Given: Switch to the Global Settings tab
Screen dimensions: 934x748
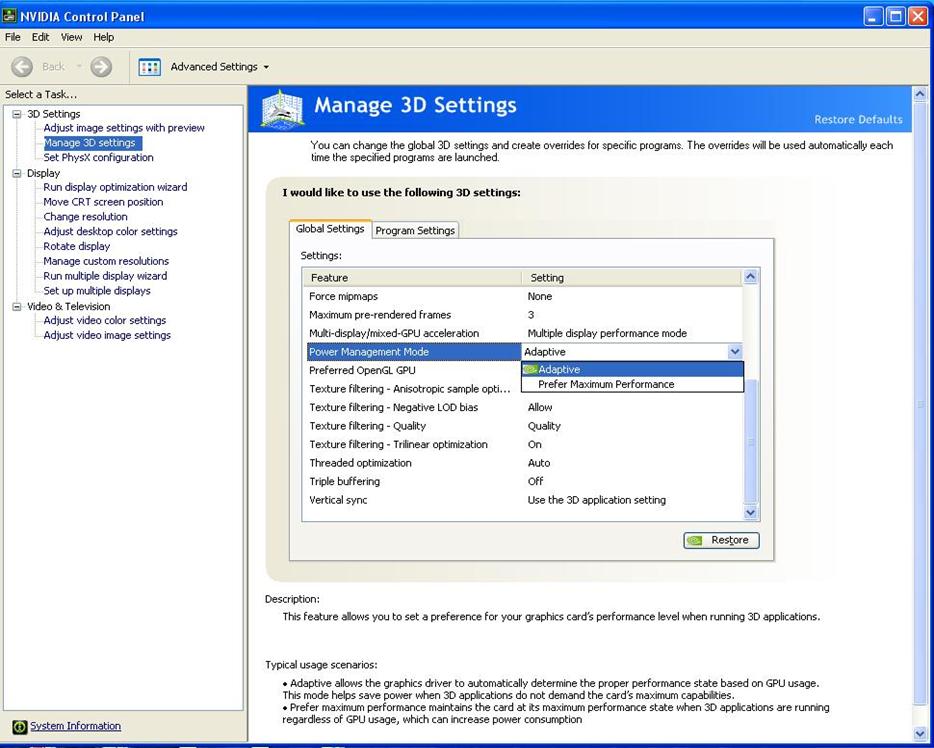Looking at the screenshot, I should [330, 229].
